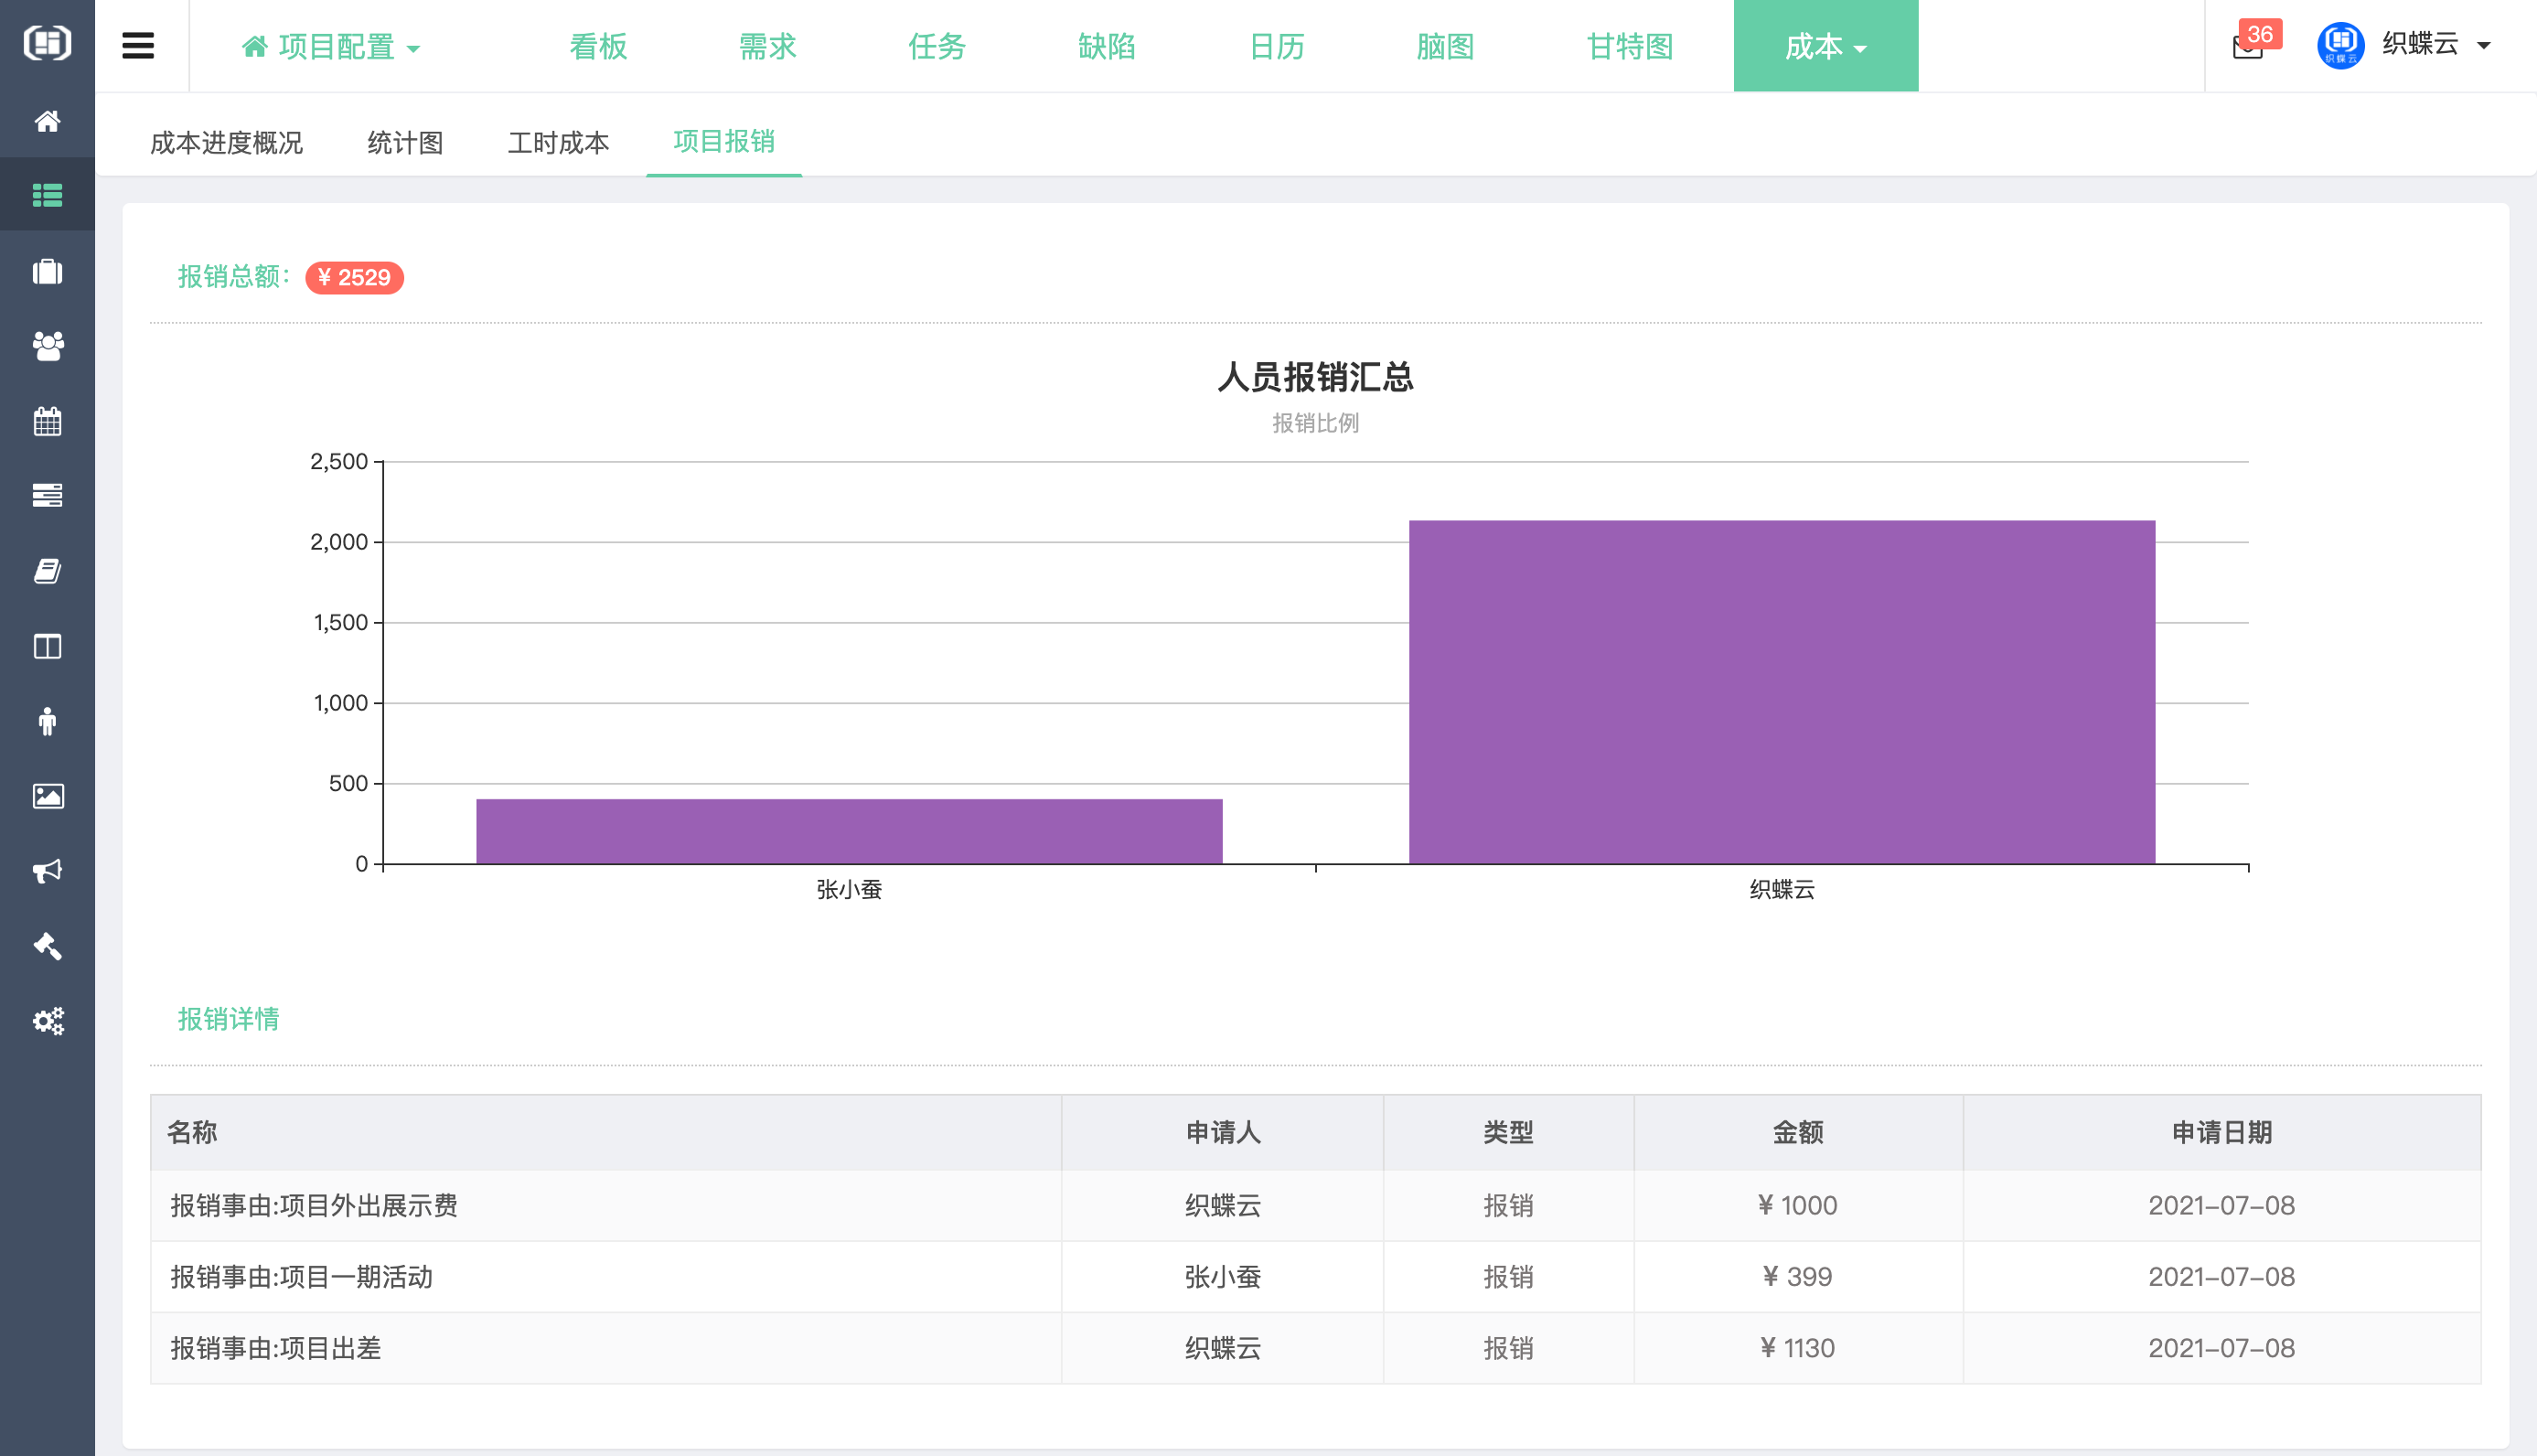Open the 甘特图 view from the navigation bar
This screenshot has height=1456, width=2537.
click(x=1628, y=46)
